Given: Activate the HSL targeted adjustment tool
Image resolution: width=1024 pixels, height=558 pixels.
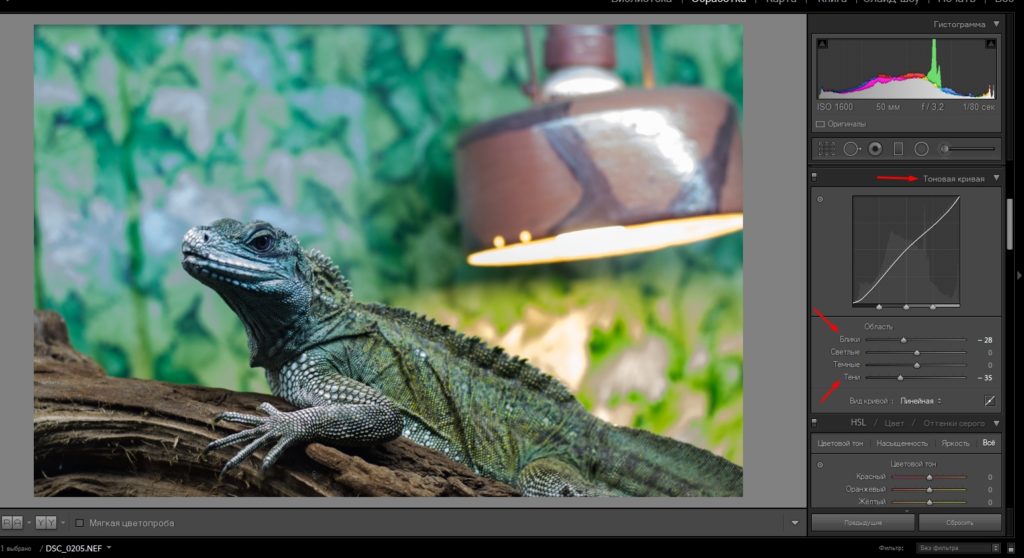Looking at the screenshot, I should [820, 464].
